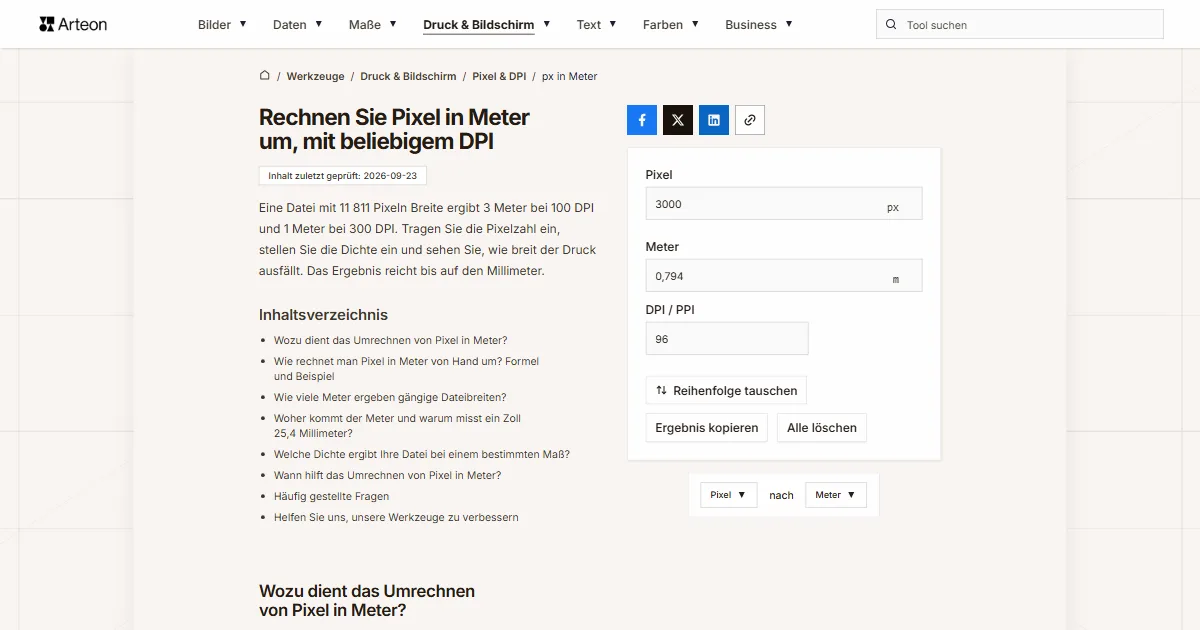Jump to 'Wie viele Meter ergeben' section
This screenshot has width=1200, height=630.
tap(390, 397)
